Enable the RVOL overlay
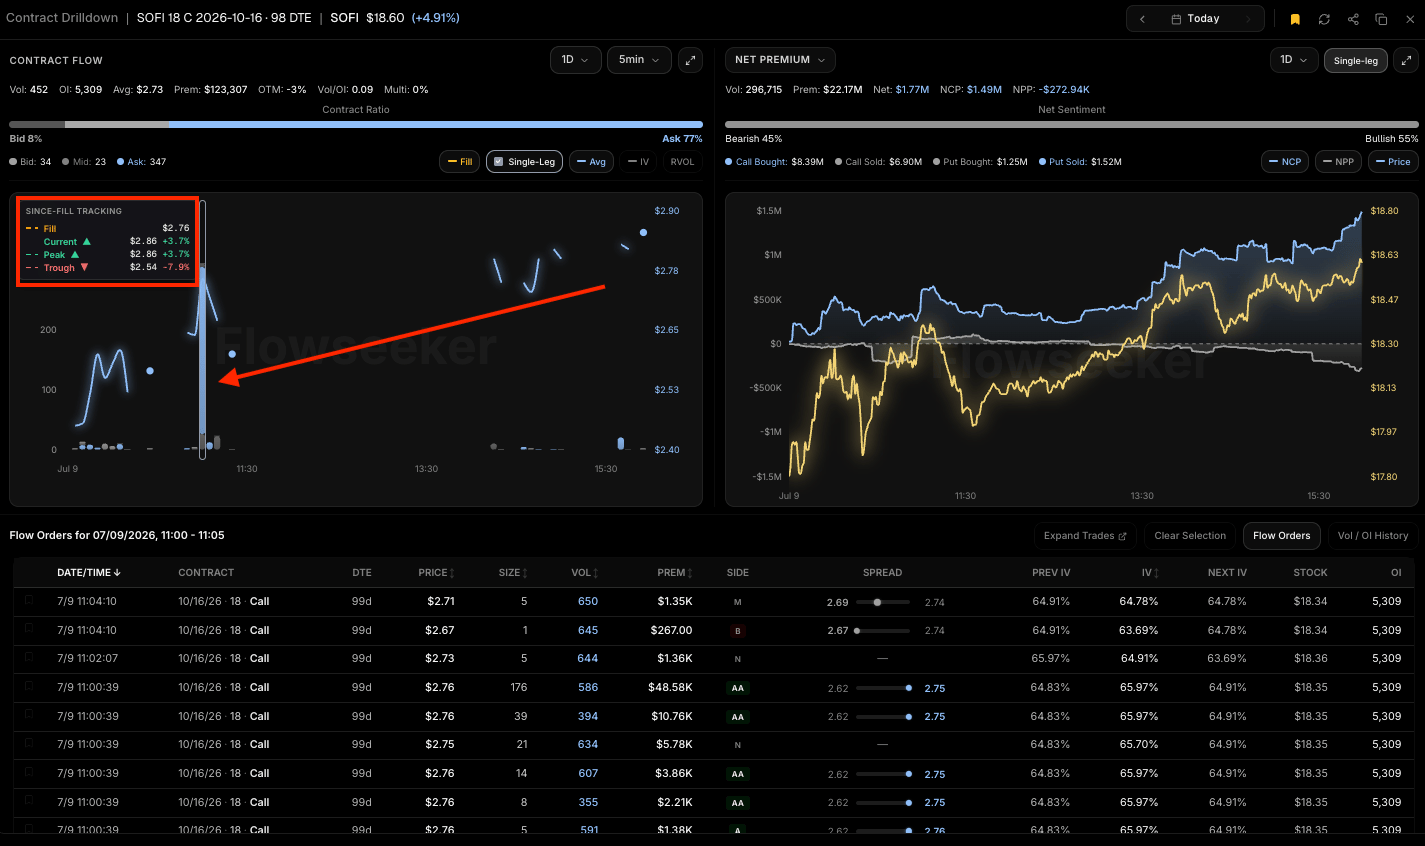This screenshot has height=846, width=1425. pyautogui.click(x=682, y=162)
